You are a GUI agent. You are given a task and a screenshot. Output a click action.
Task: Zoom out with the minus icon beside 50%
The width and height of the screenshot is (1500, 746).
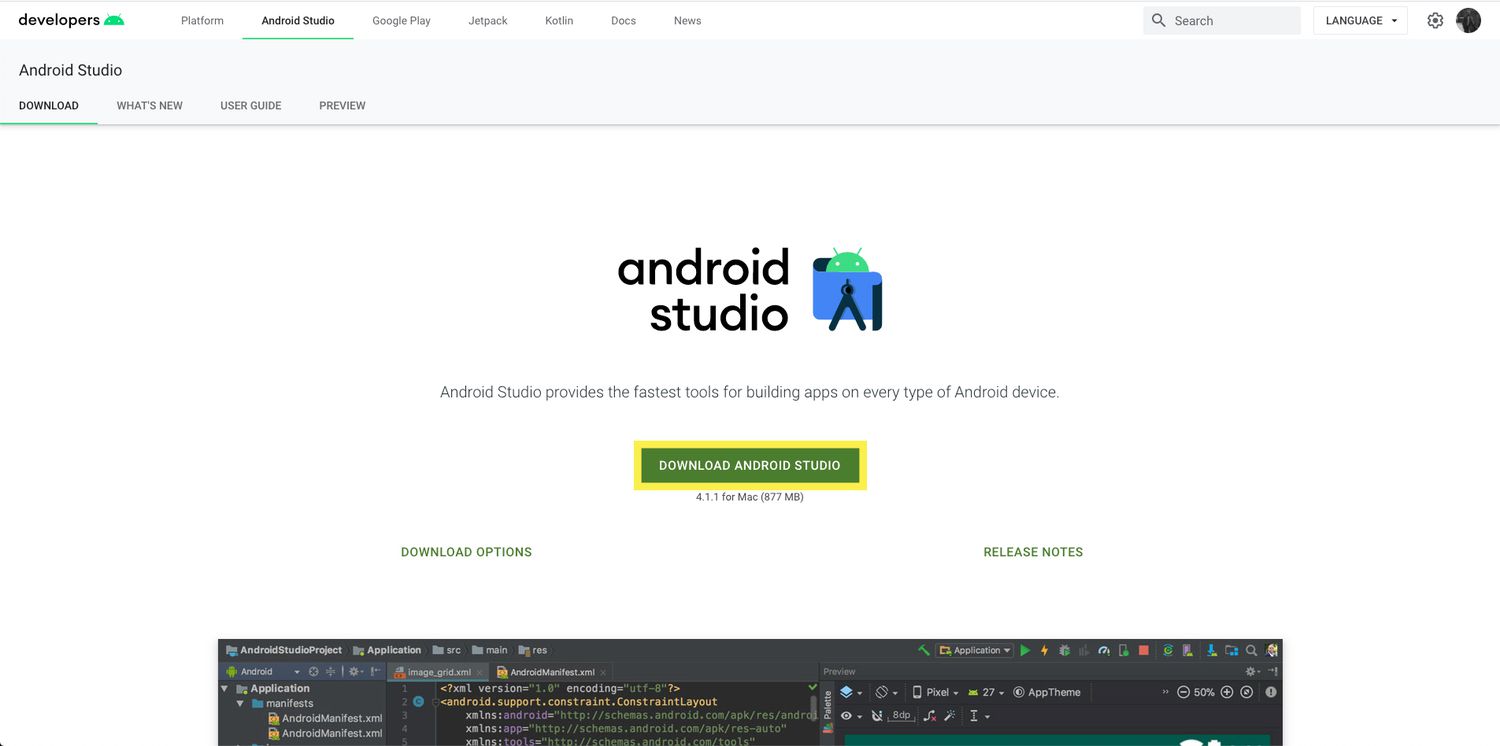[1183, 692]
